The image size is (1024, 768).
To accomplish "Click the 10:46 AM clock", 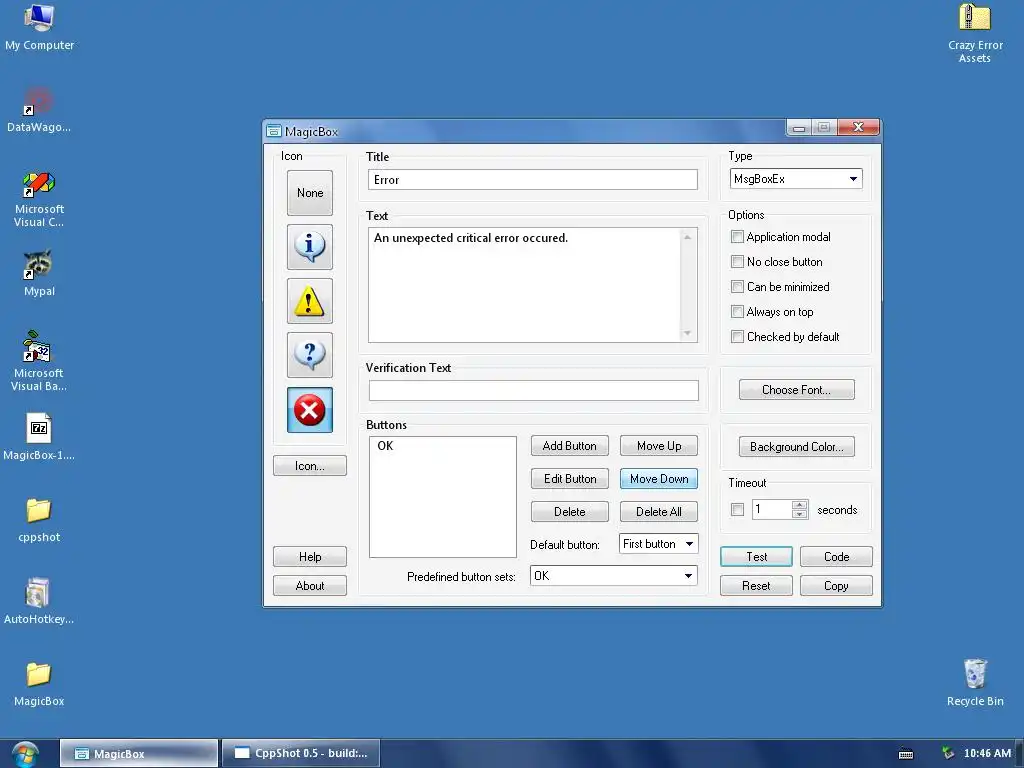I will 987,753.
